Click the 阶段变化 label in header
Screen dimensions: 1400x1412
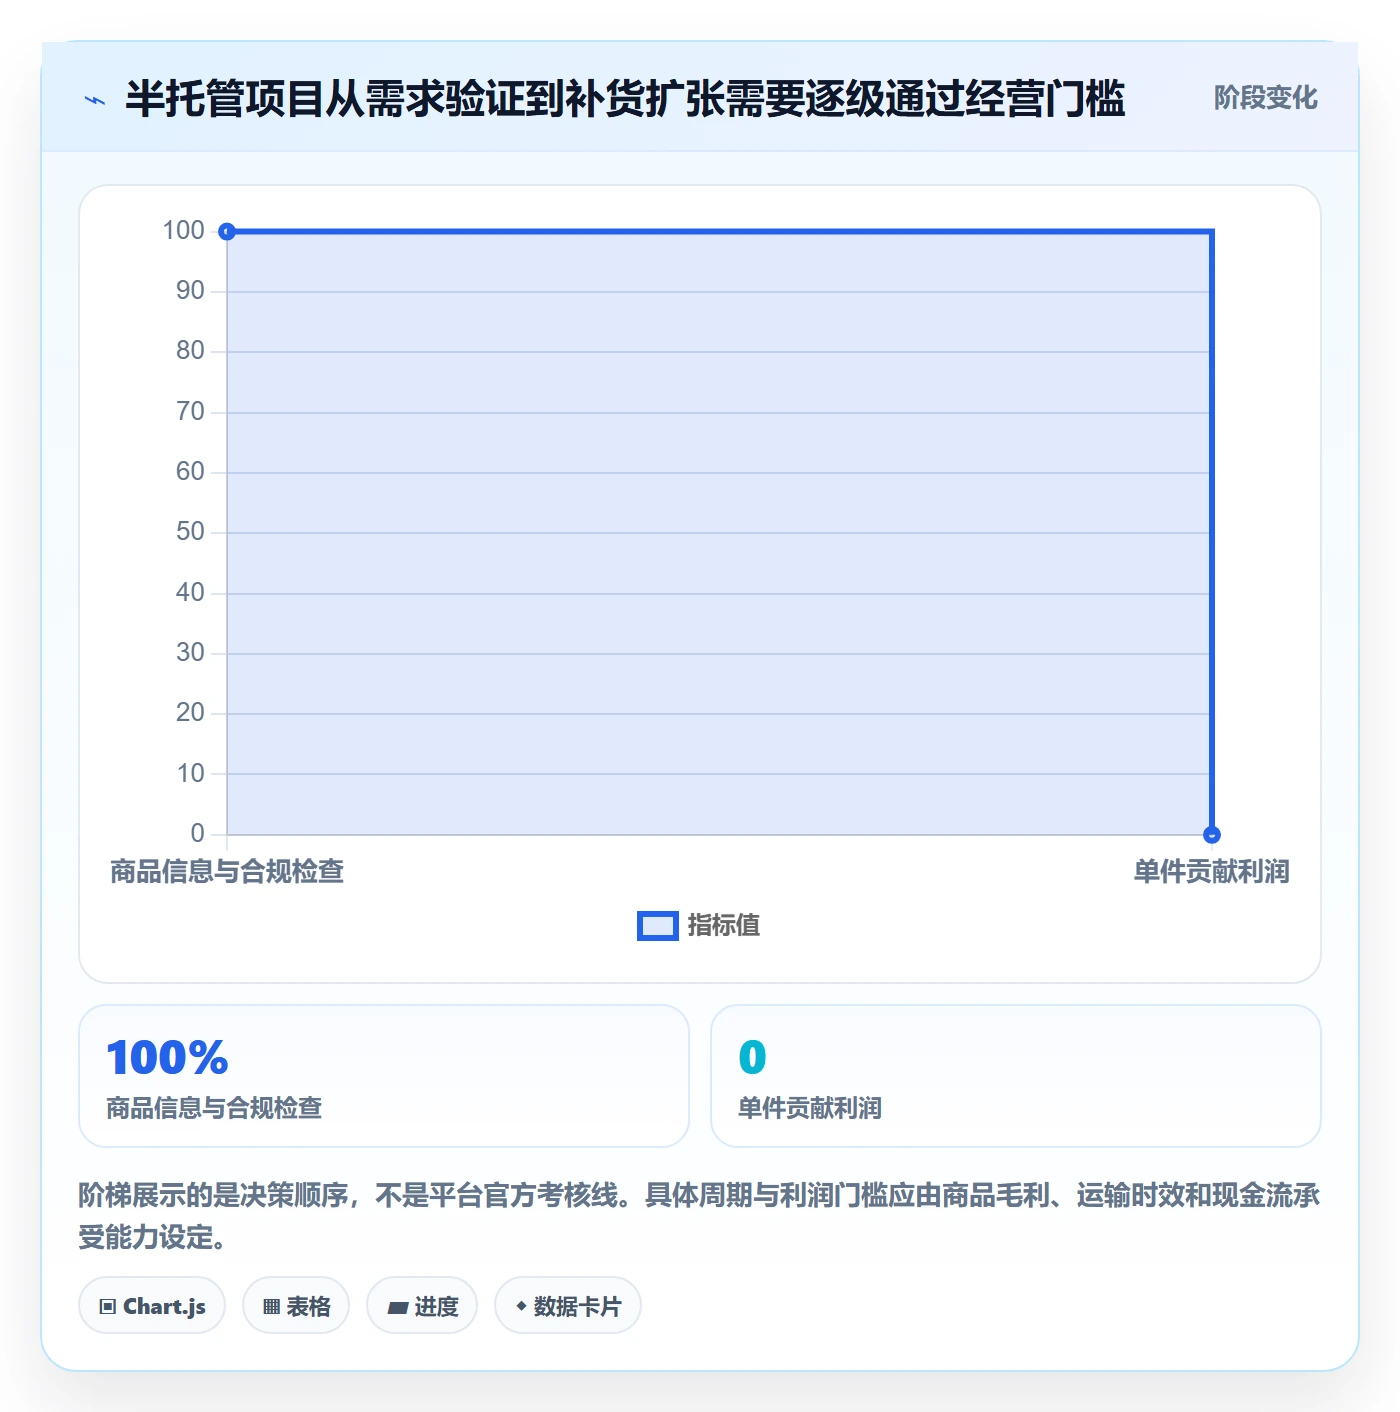tap(1265, 98)
